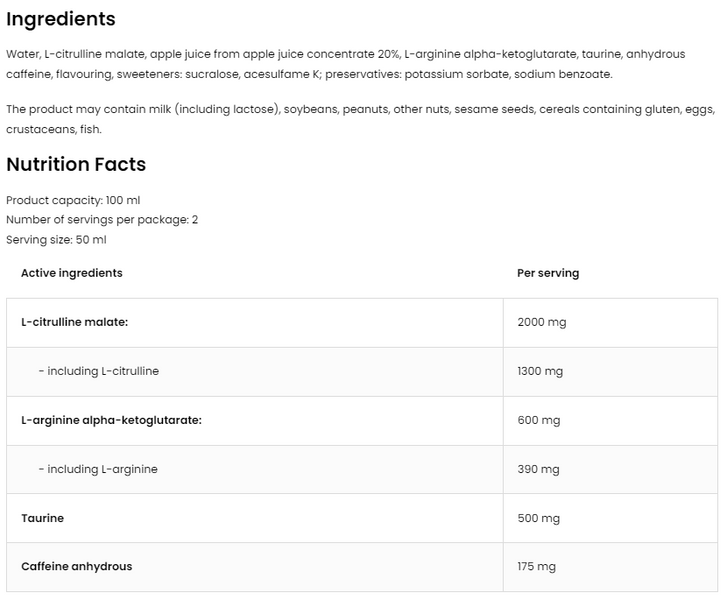Select the Caffeine anhydrous row label
The height and width of the screenshot is (600, 727).
coord(77,566)
